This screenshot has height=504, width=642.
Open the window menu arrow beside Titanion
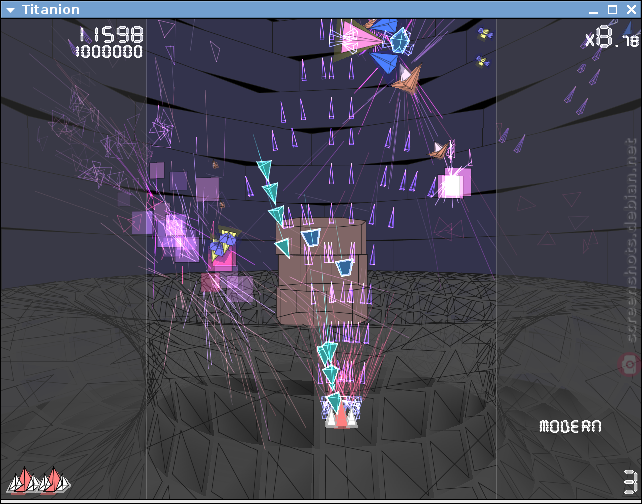pyautogui.click(x=11, y=10)
